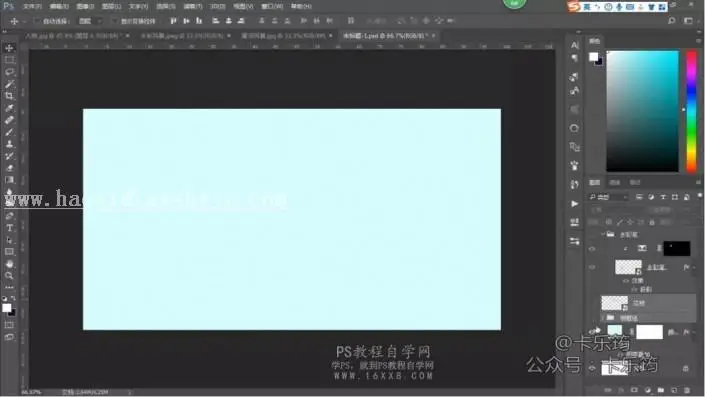Image resolution: width=705 pixels, height=397 pixels.
Task: Open the 图层 auto-select target dropdown
Action: tap(90, 21)
